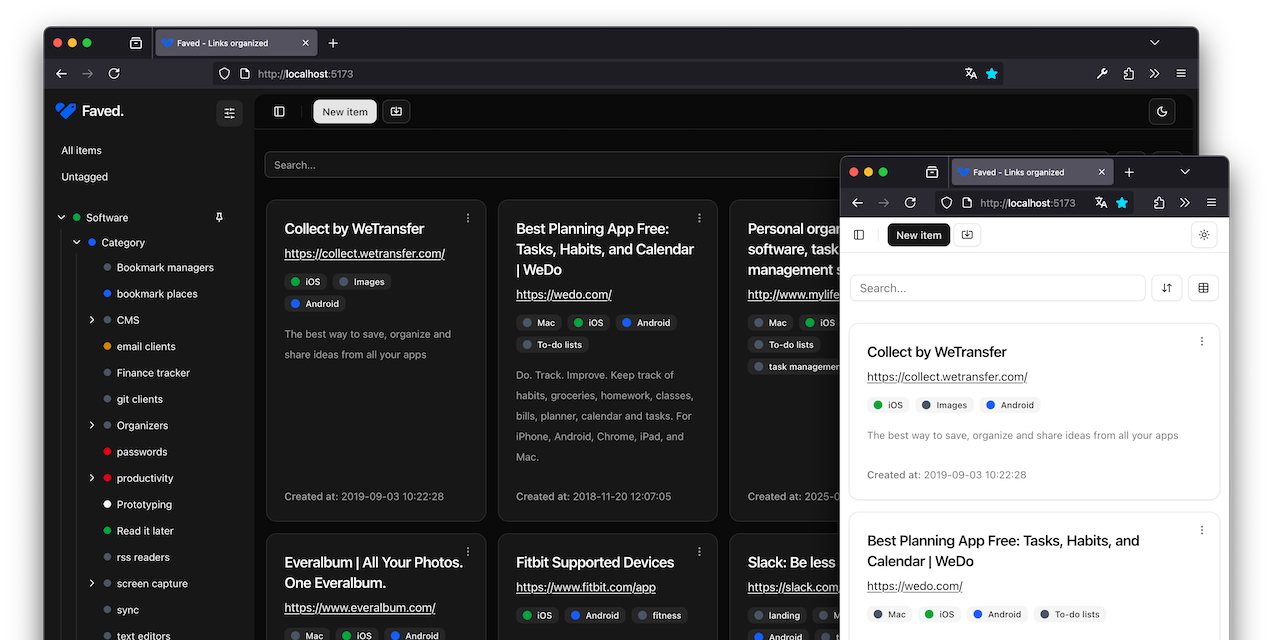
Task: Open www.everalbum.com link
Action: click(360, 608)
